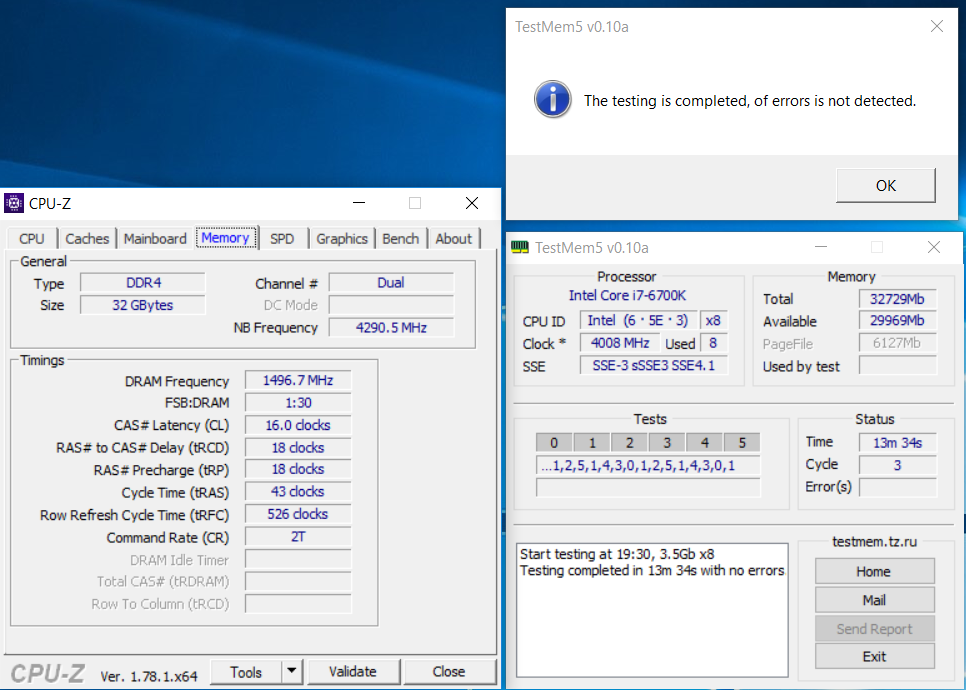This screenshot has width=966, height=690.
Task: Click the Total memory value 32729Mb
Action: (x=898, y=299)
